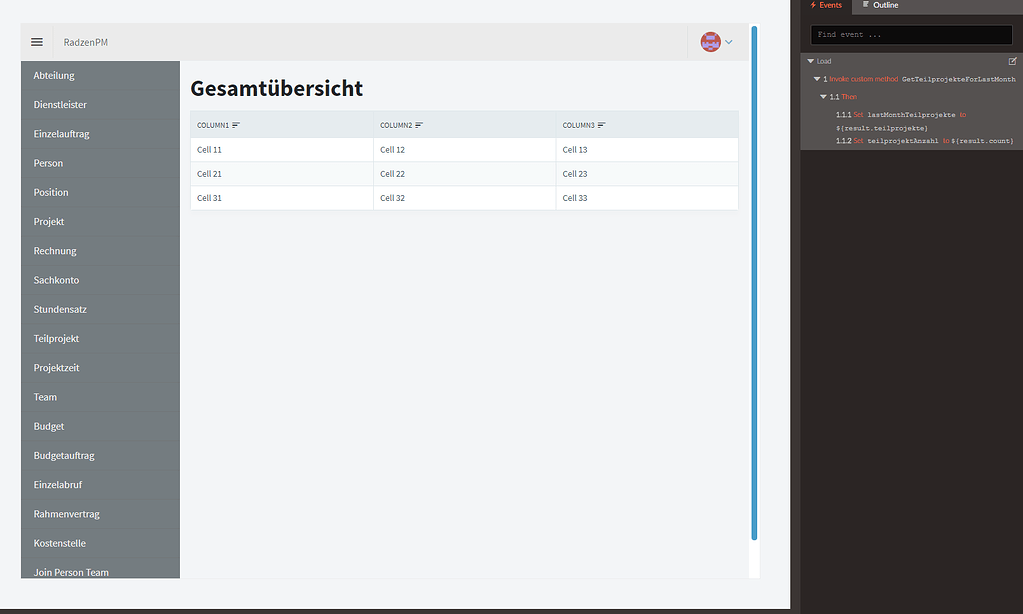Open the Cell 11 link
Viewport: 1023px width, 614px height.
tap(208, 149)
